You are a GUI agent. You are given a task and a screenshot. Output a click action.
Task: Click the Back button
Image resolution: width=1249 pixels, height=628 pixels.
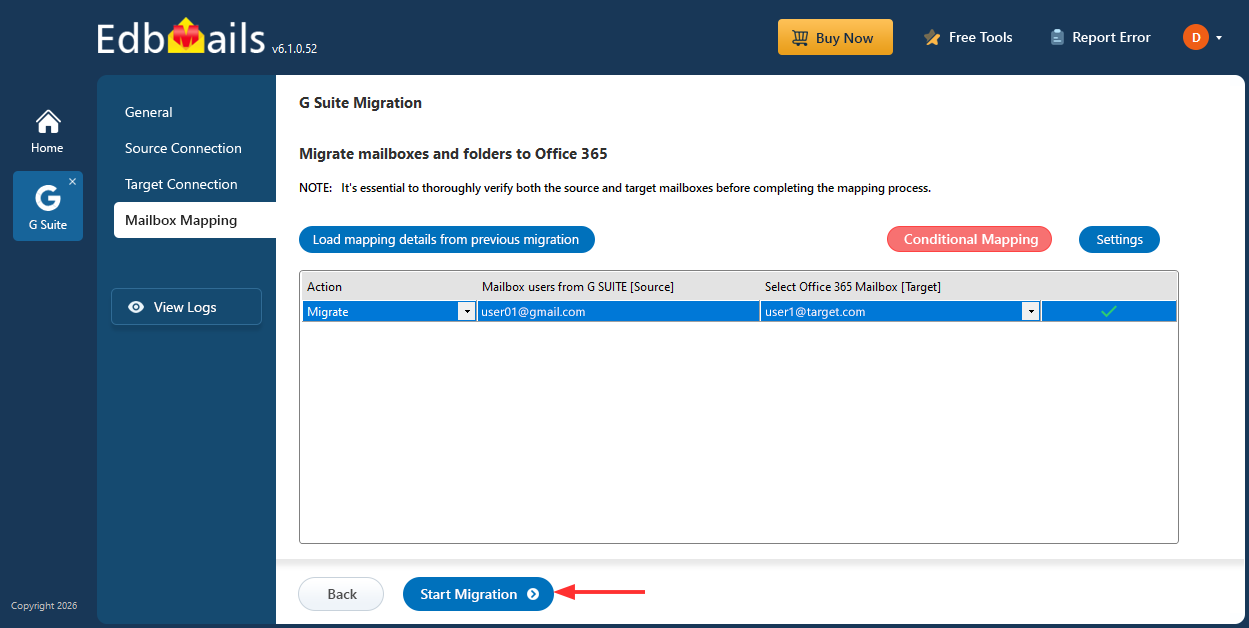point(341,594)
